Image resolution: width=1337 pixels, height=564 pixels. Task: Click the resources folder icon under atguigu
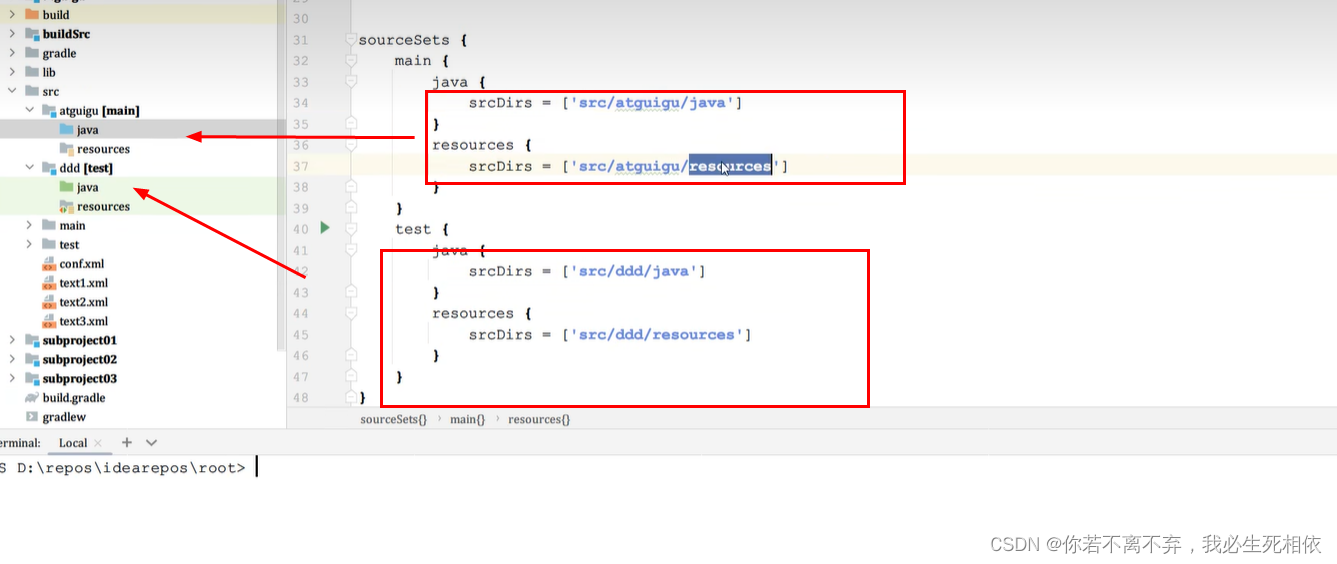click(x=66, y=149)
